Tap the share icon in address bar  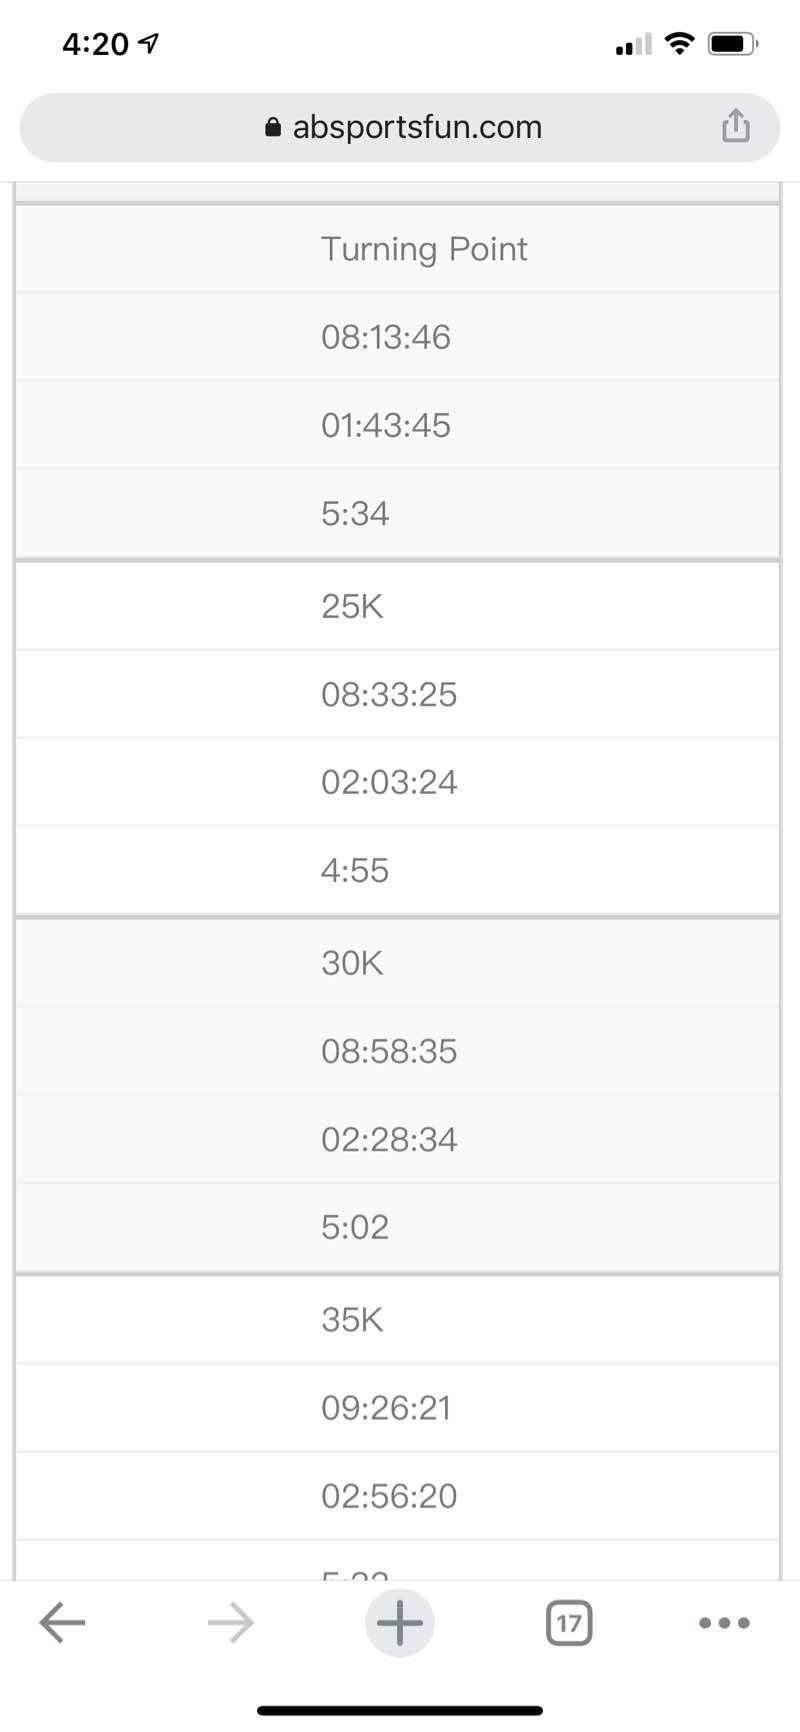735,127
